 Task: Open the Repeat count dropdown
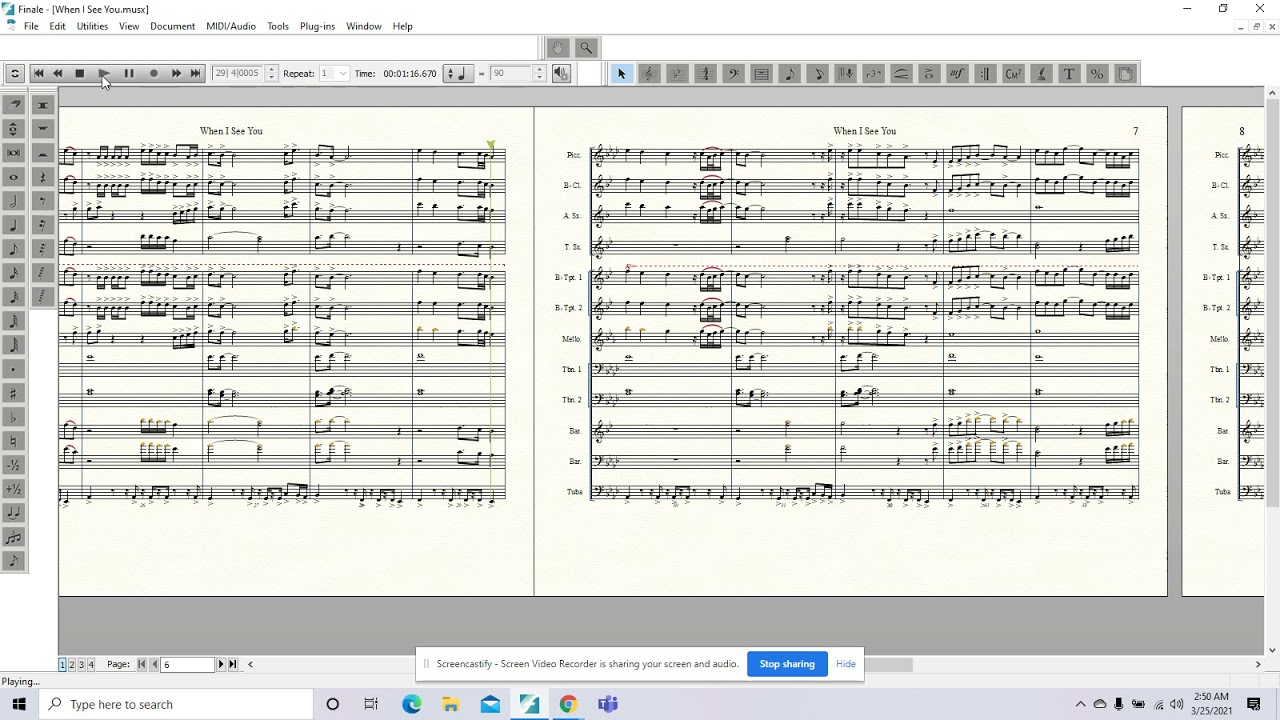point(342,73)
